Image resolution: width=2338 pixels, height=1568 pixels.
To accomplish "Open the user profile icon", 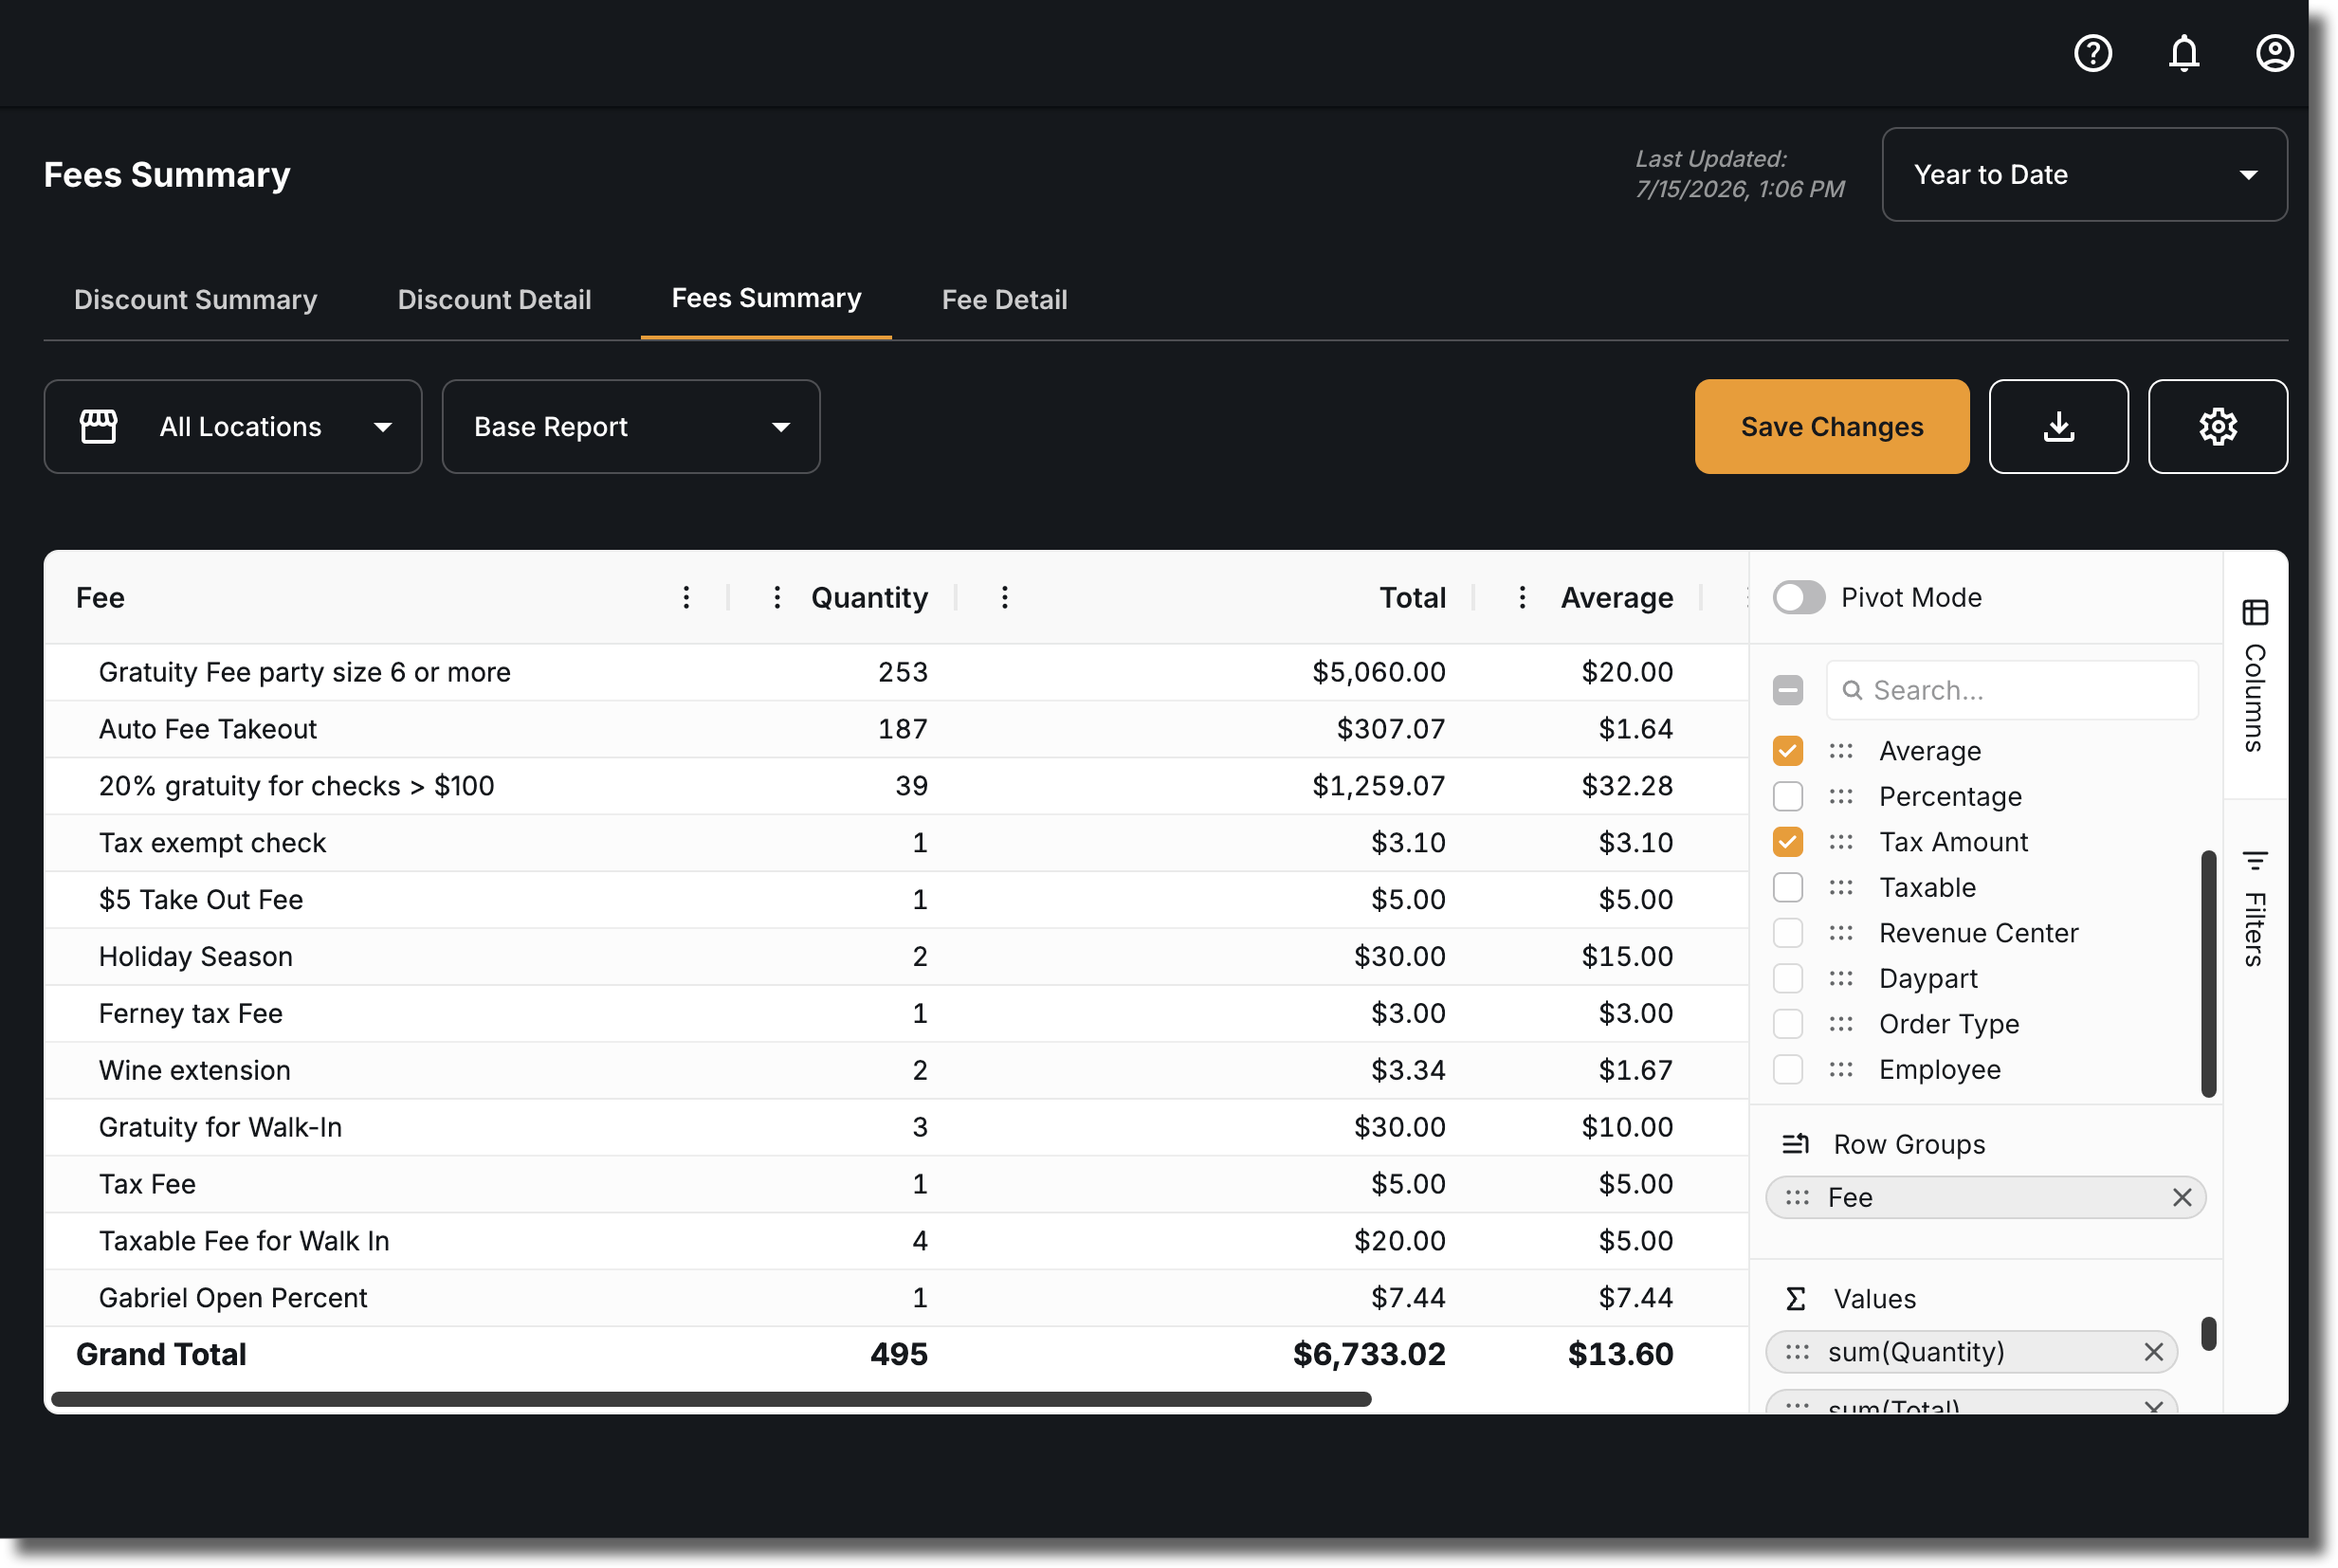I will coord(2274,53).
